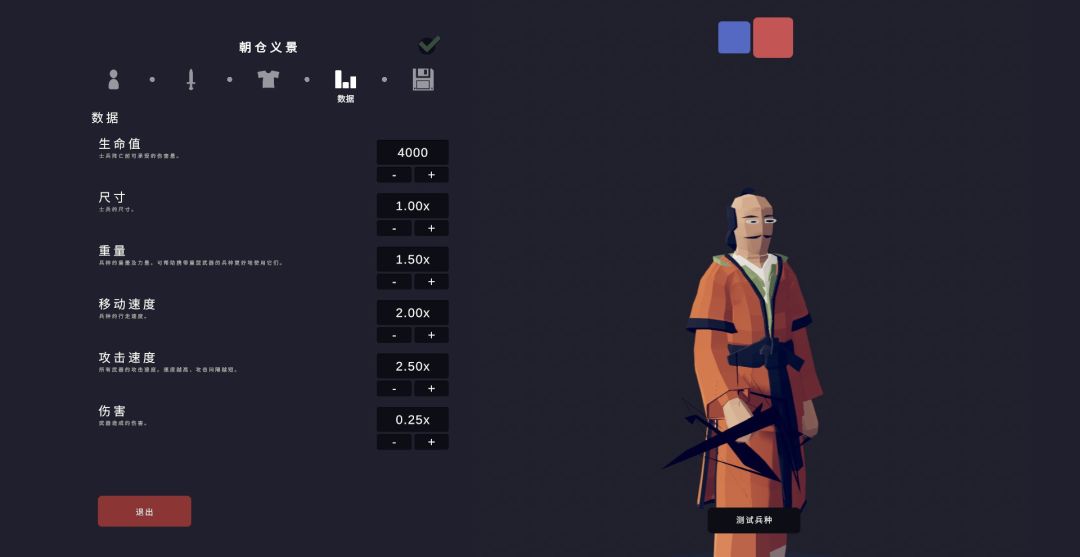Increase 生命值 with the plus button

431,175
